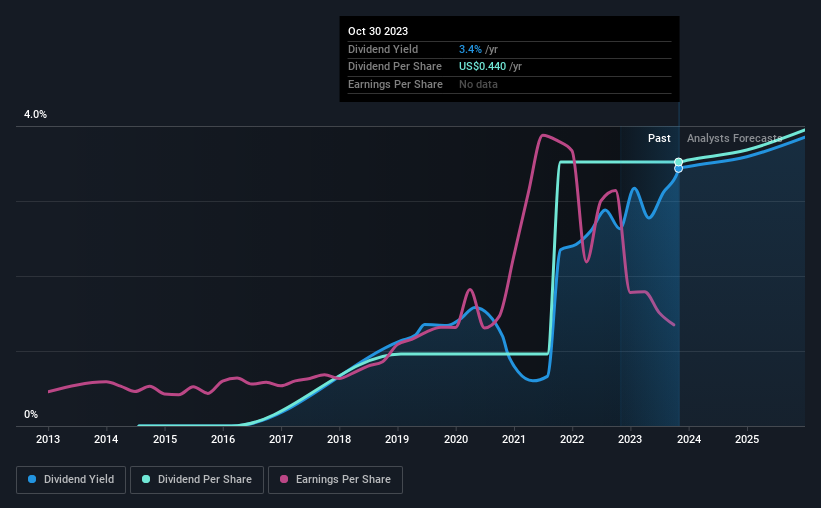
Task: Click the 2024 x-axis label
Action: [x=689, y=439]
